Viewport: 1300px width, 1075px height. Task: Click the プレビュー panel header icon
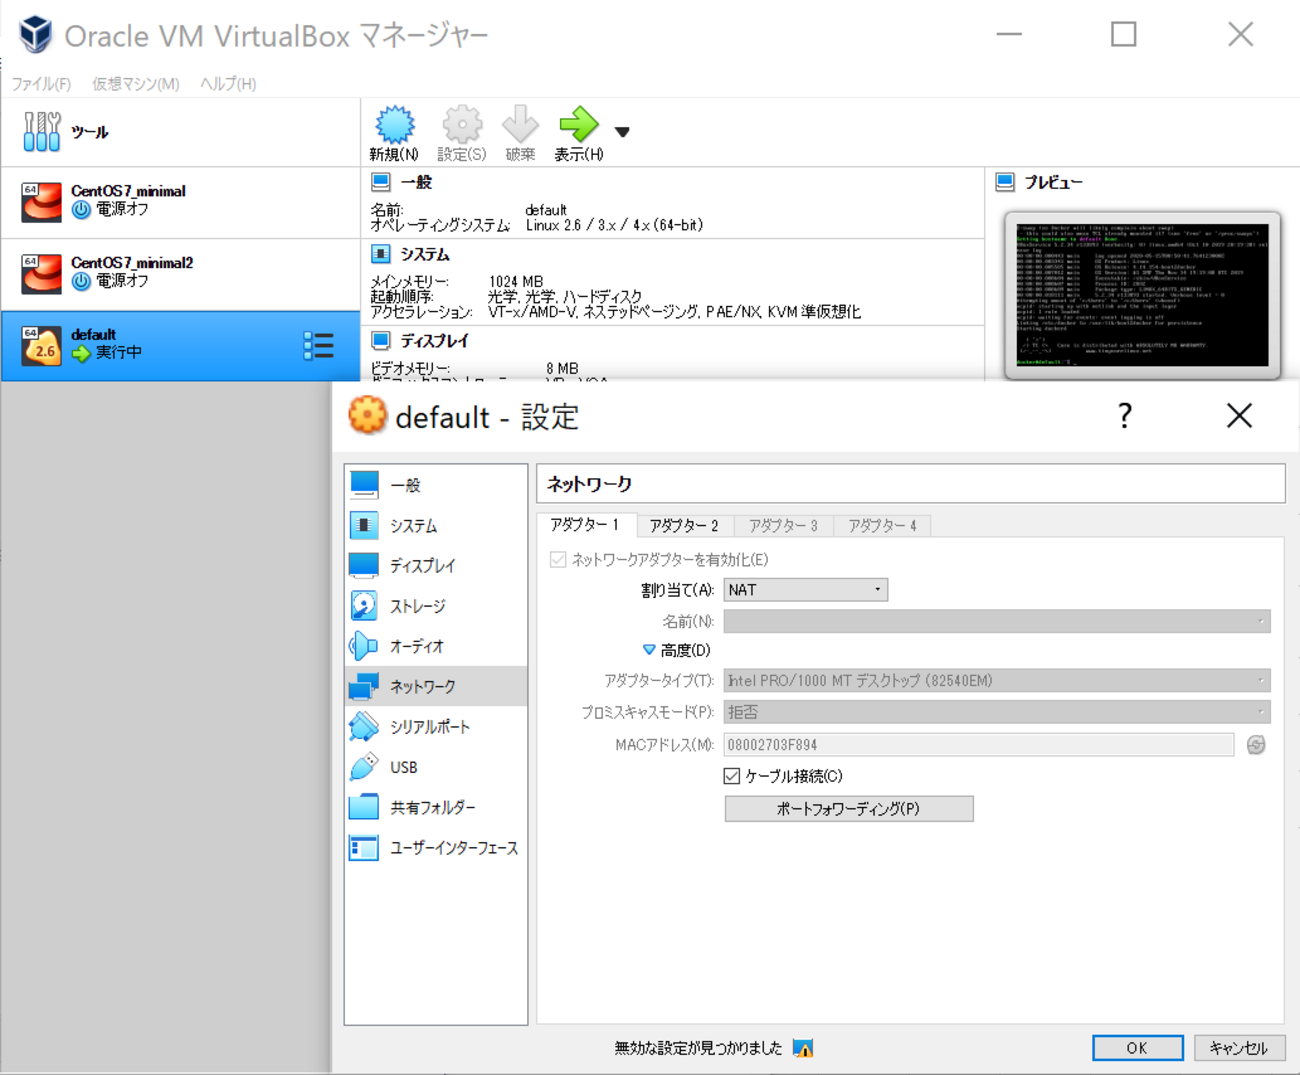tap(1005, 182)
